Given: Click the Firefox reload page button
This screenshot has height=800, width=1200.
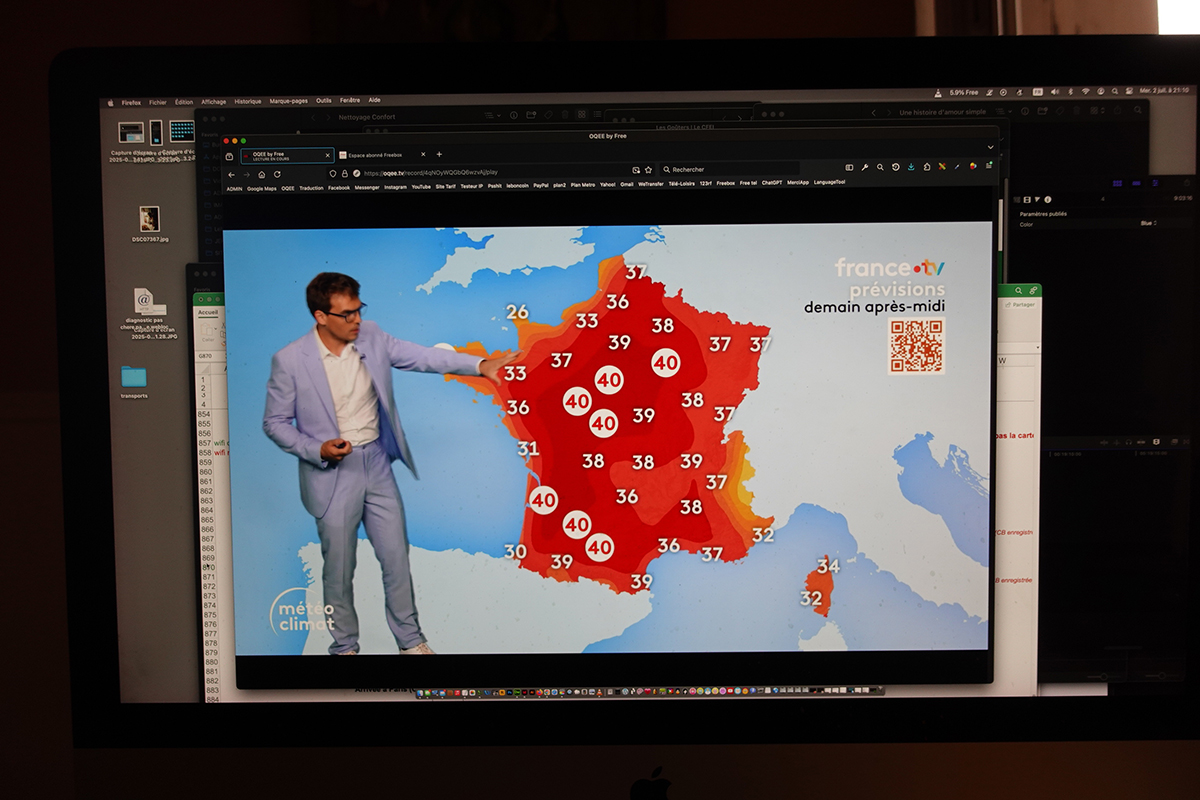Looking at the screenshot, I should (x=277, y=174).
